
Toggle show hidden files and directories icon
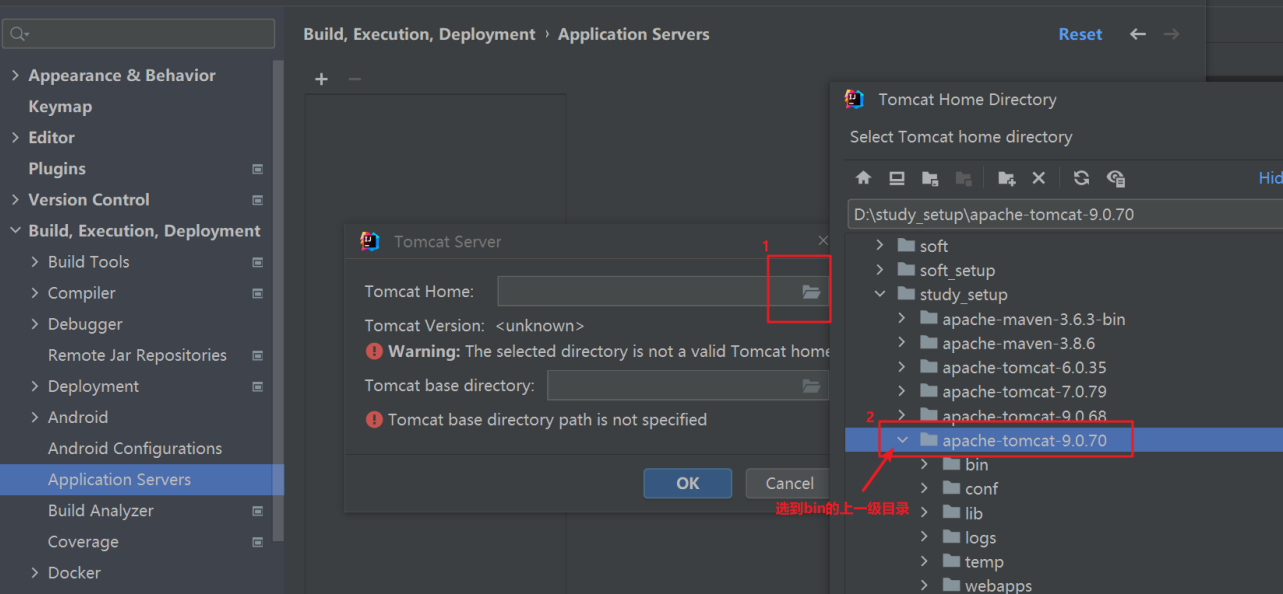(x=1116, y=178)
